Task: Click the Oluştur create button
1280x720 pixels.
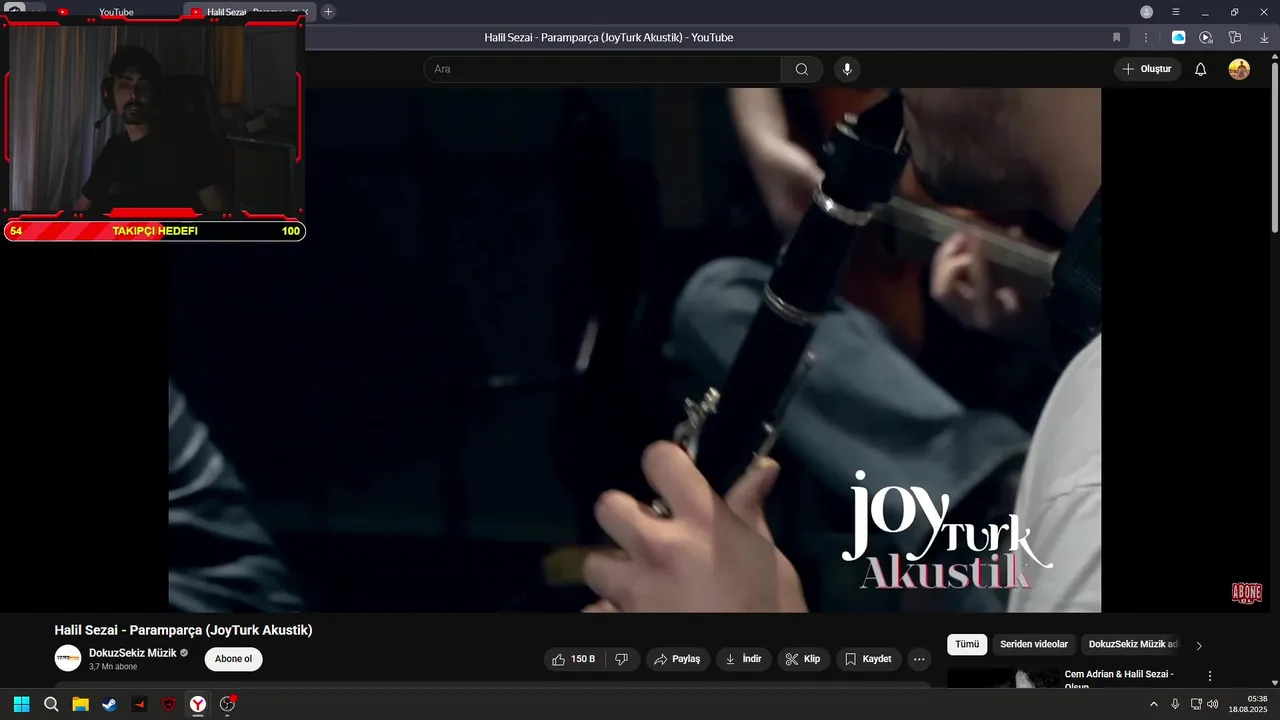Action: click(1148, 69)
